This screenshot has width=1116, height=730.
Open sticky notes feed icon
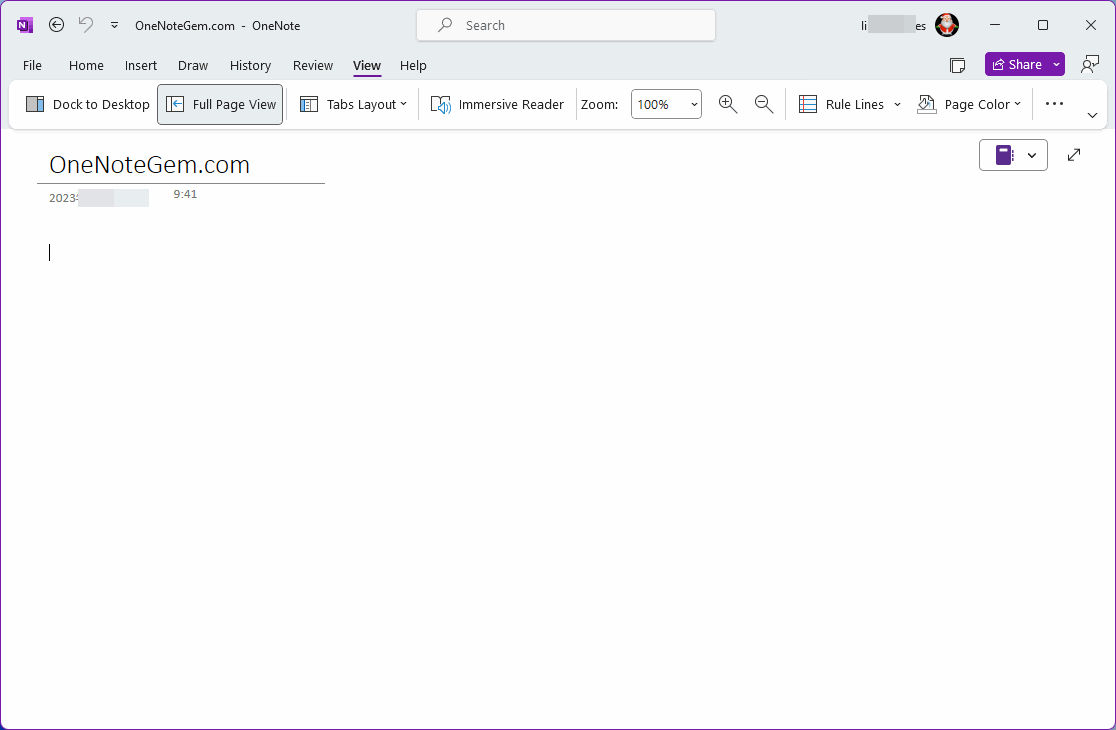click(x=957, y=65)
